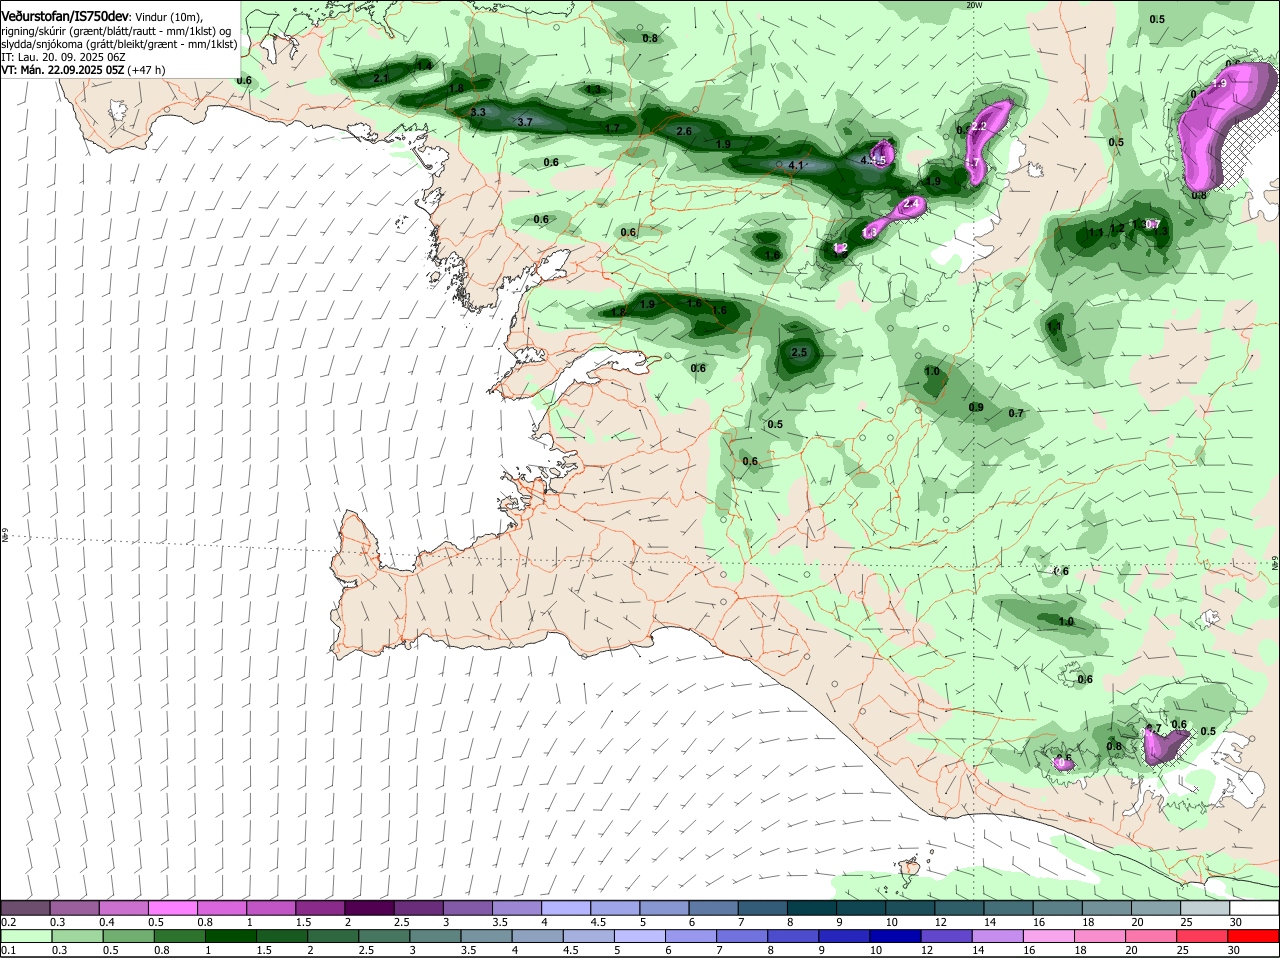Select dark green rain swatch between 1 and 1.5
Viewport: 1280px width, 958px height.
pyautogui.click(x=229, y=936)
